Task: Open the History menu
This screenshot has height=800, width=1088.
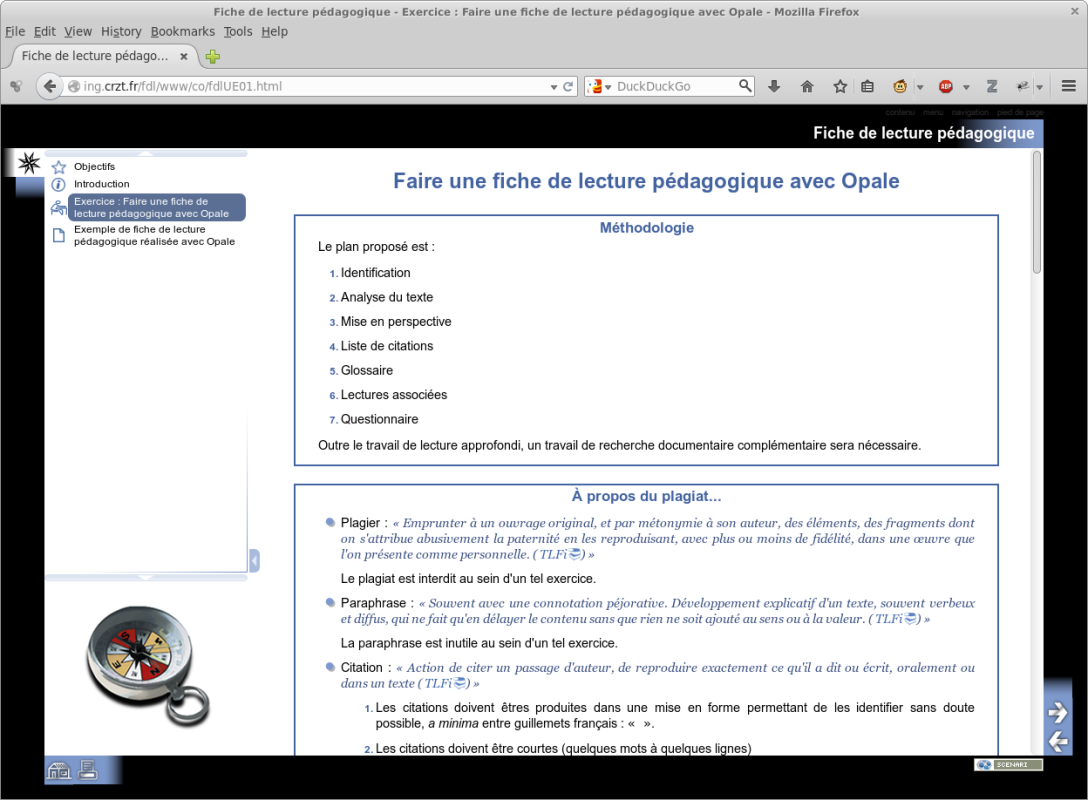Action: point(121,31)
